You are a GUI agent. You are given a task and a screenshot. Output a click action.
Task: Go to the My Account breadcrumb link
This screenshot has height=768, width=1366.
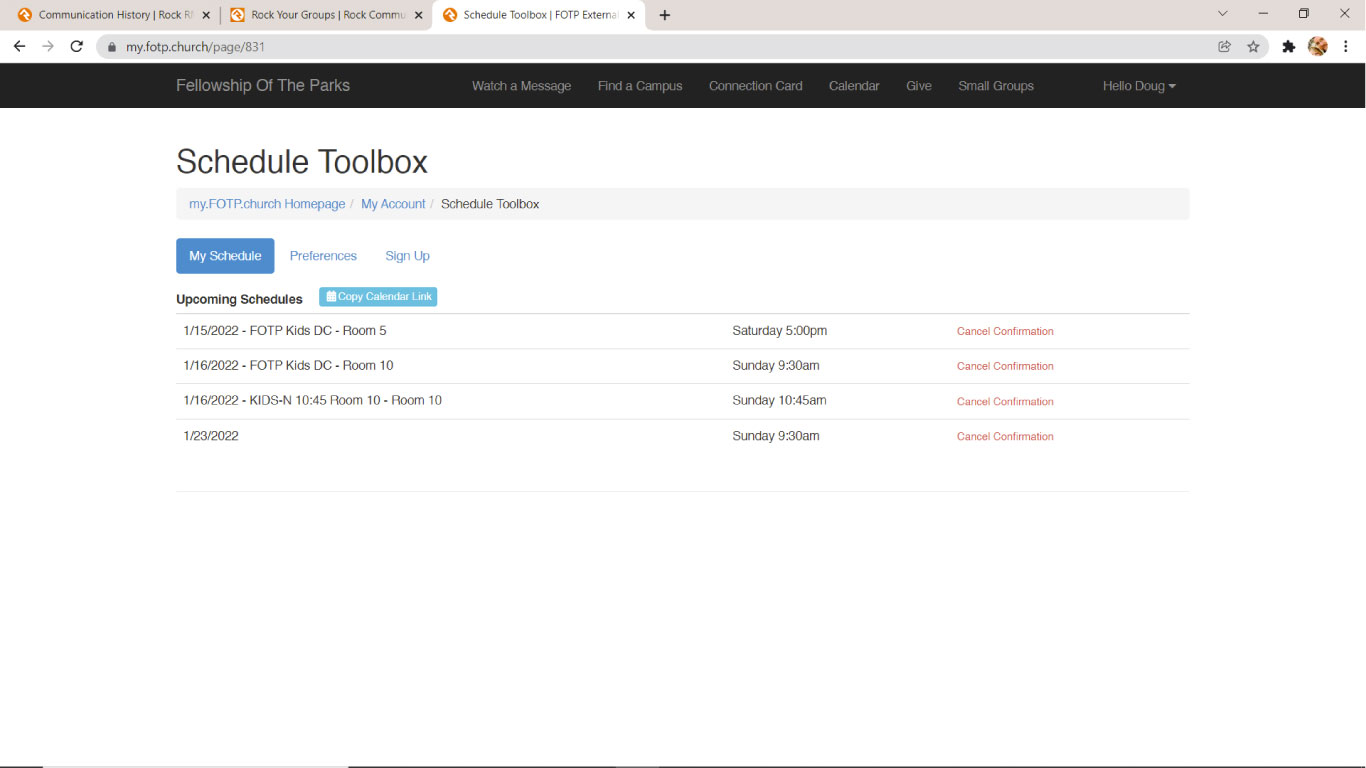393,204
